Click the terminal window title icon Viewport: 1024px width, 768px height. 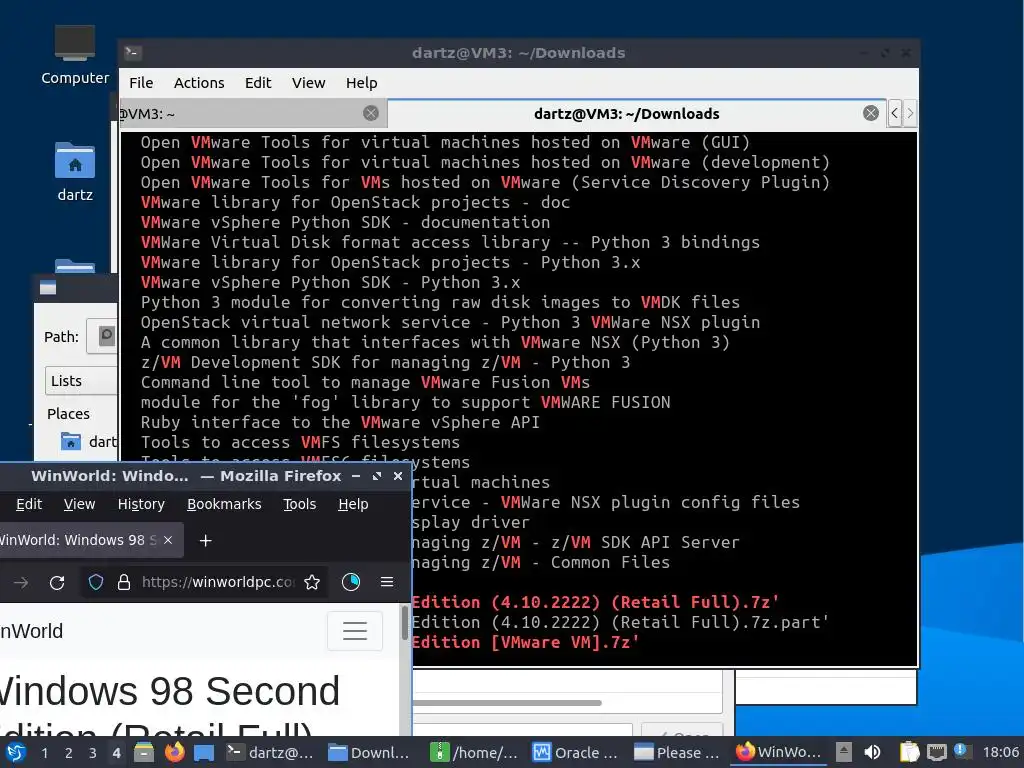click(133, 52)
